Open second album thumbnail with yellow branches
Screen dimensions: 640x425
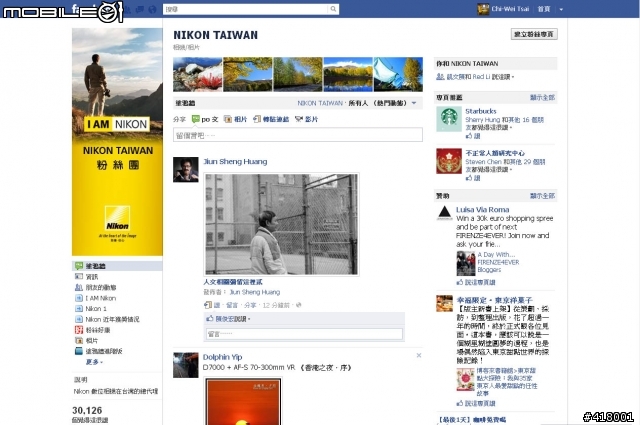[248, 74]
